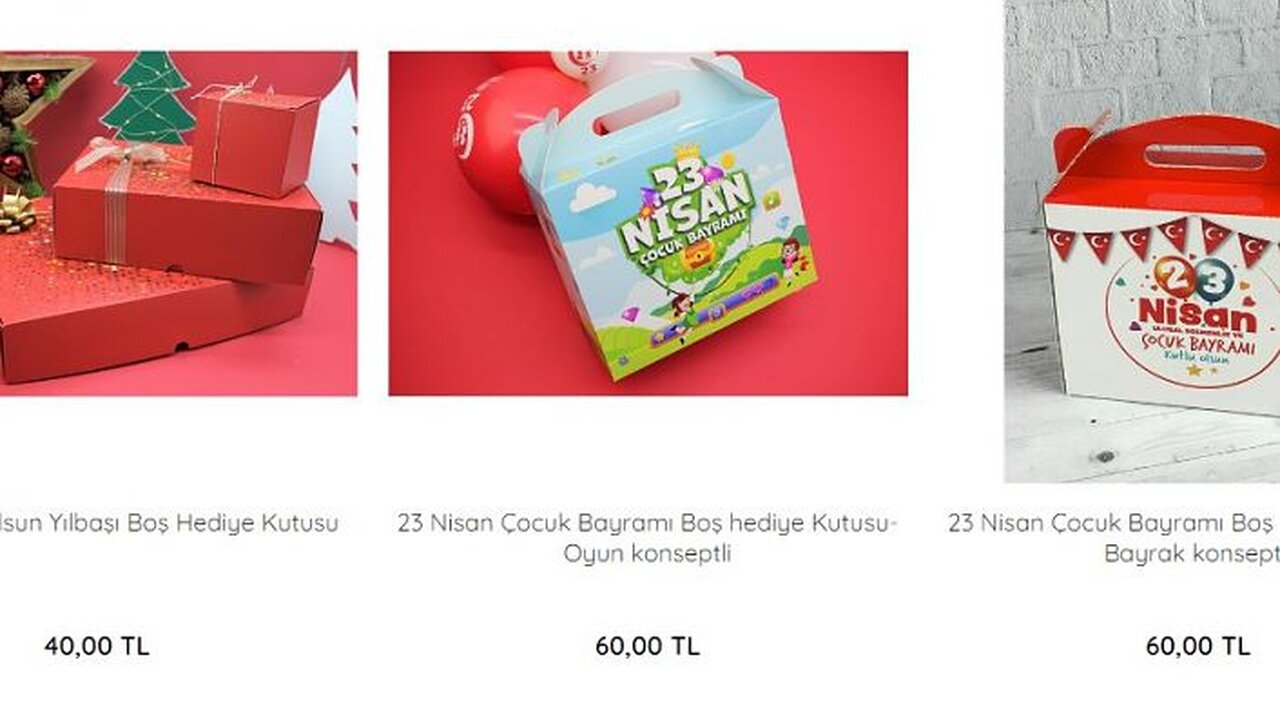This screenshot has width=1280, height=720.
Task: Open the white flag-concept box product photo
Action: (x=1142, y=241)
